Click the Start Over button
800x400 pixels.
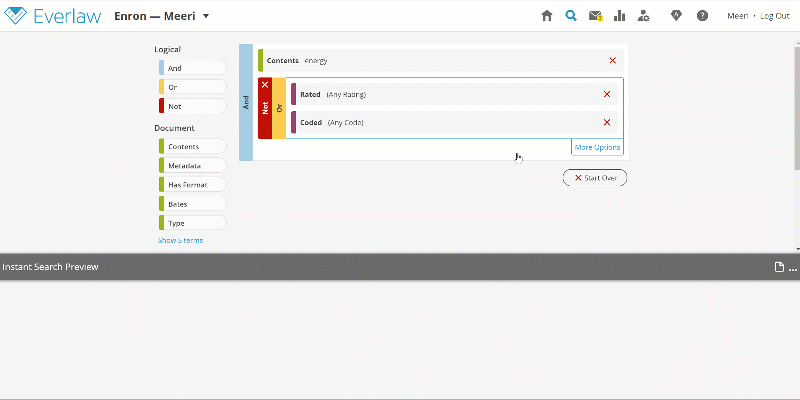click(595, 178)
